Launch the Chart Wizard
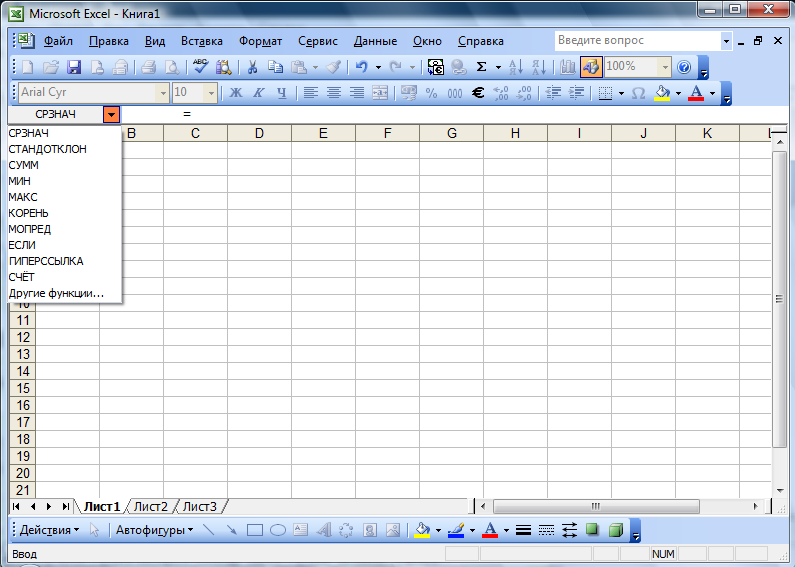The image size is (795, 567). pyautogui.click(x=567, y=67)
